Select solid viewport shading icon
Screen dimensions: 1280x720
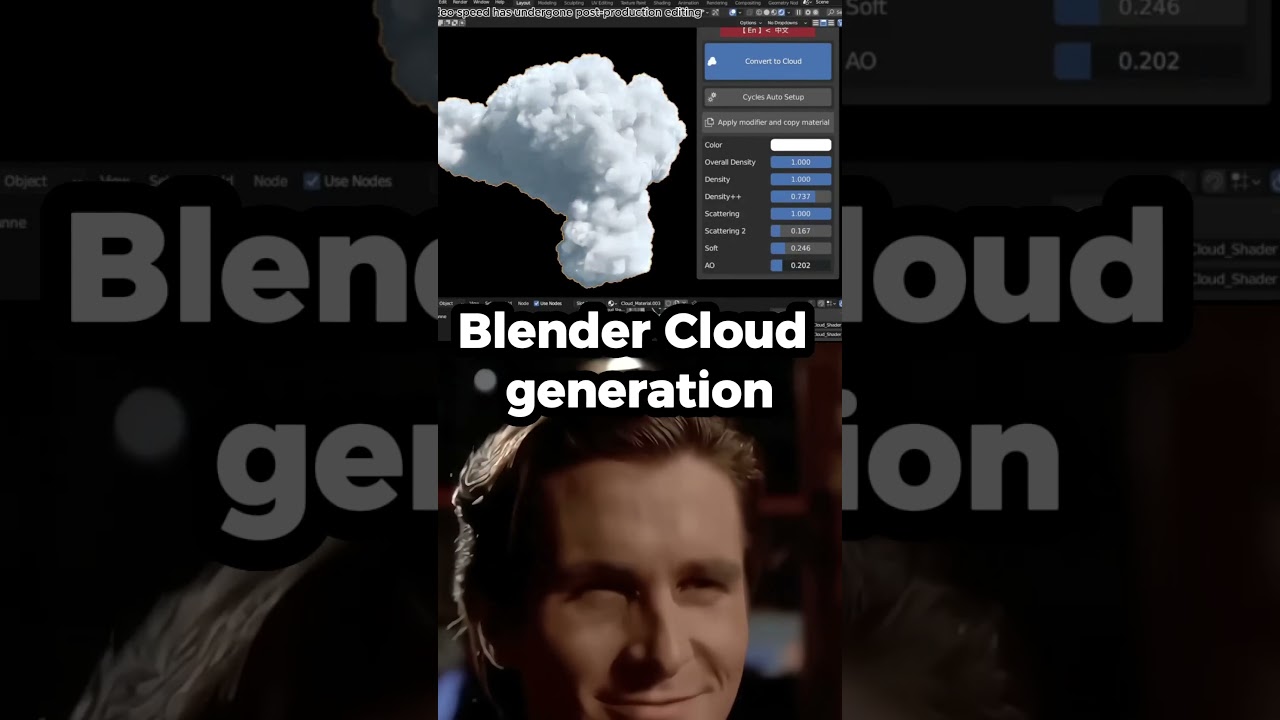click(766, 12)
